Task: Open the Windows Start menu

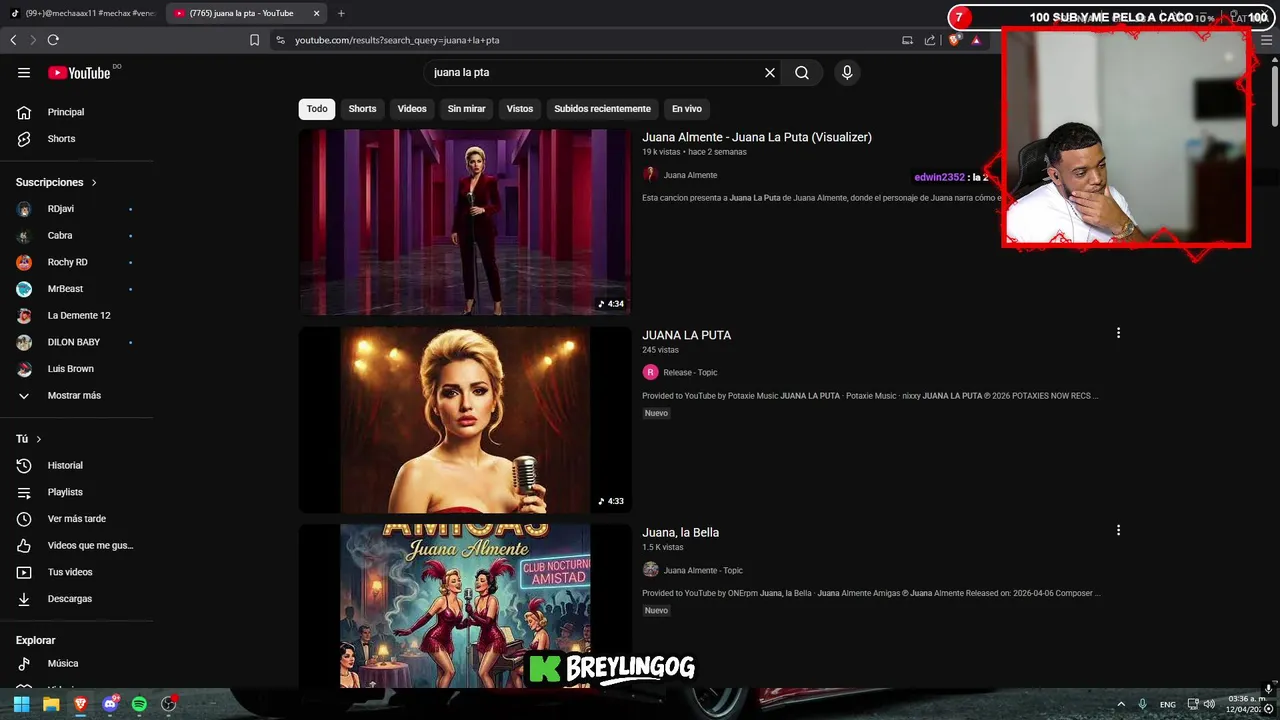Action: click(21, 704)
